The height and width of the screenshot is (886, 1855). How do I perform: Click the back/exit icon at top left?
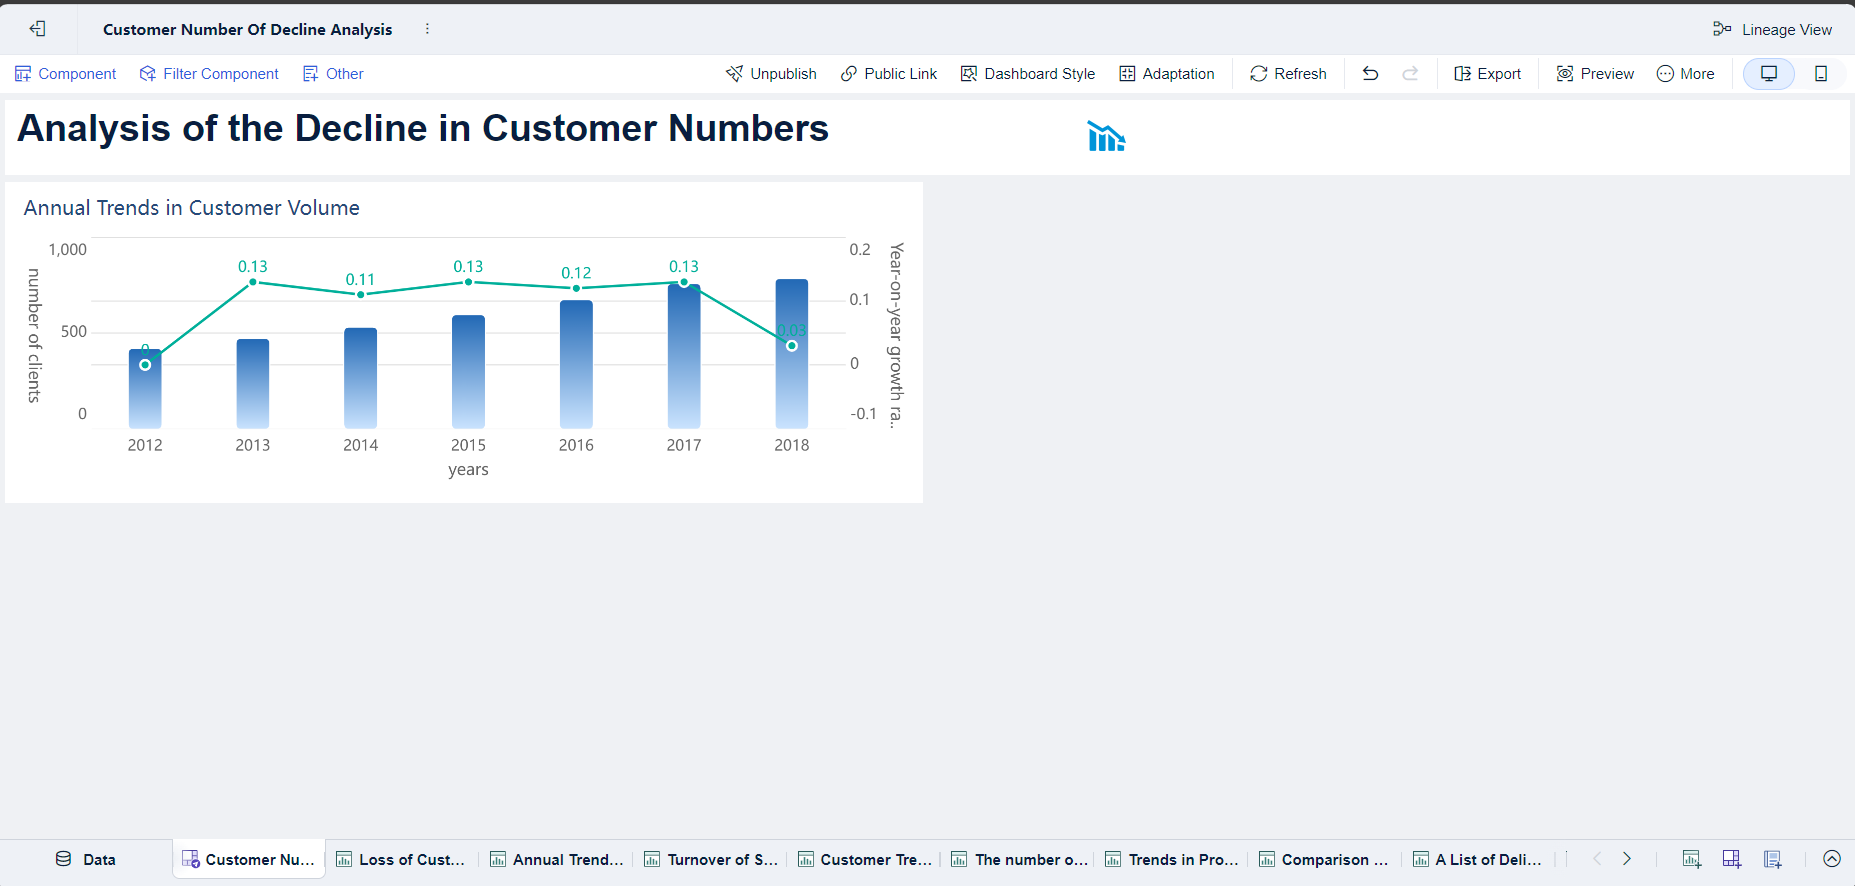38,29
